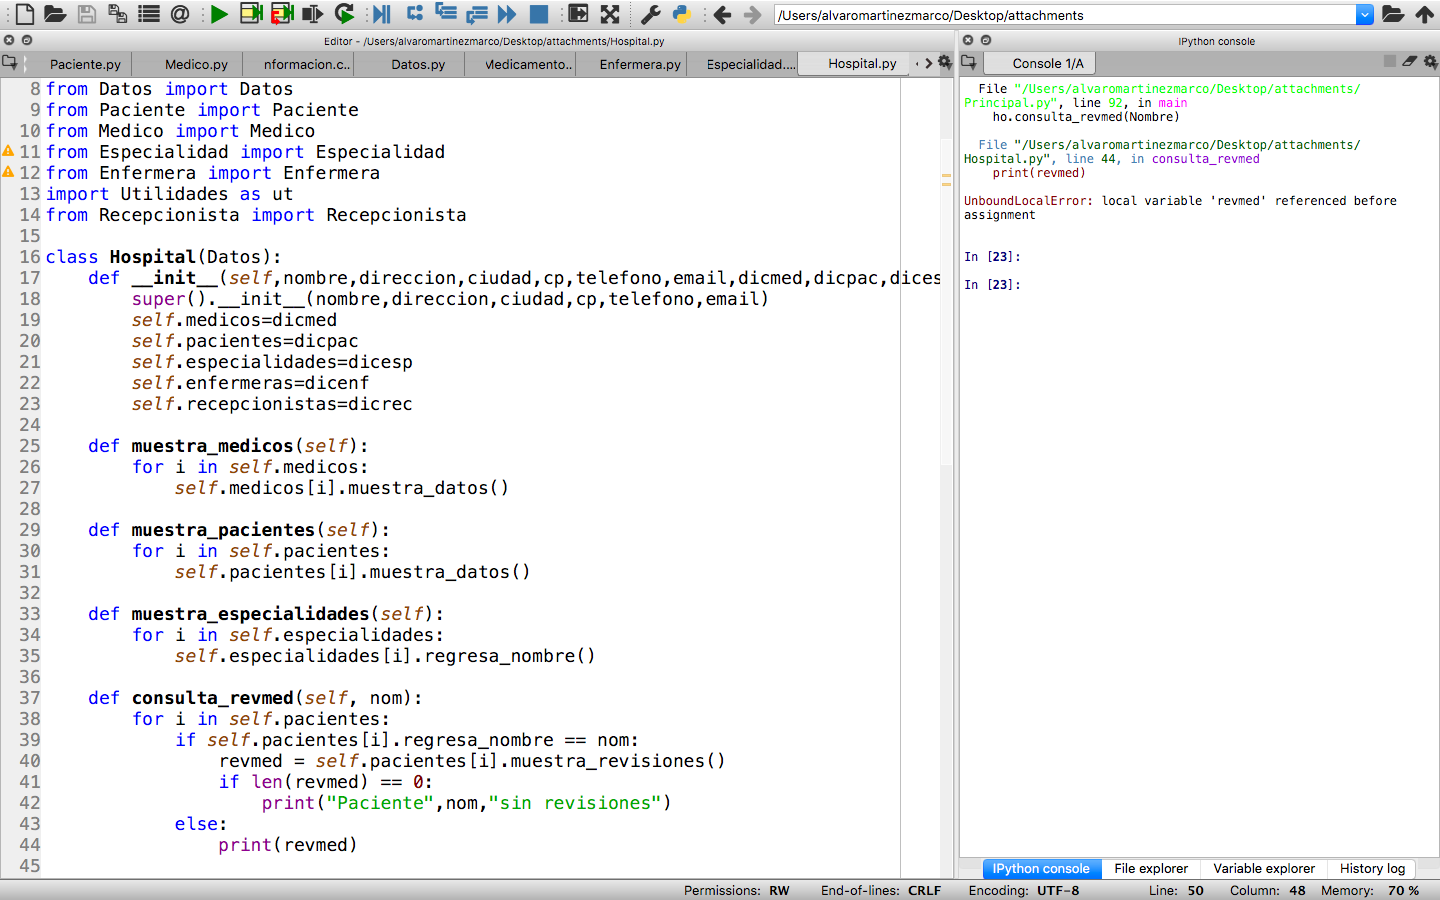Browse for a working directory
The width and height of the screenshot is (1440, 900).
[x=1393, y=14]
